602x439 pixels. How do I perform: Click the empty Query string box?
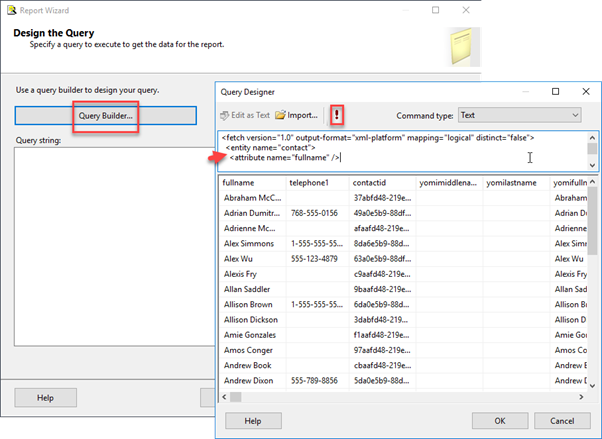[114, 247]
